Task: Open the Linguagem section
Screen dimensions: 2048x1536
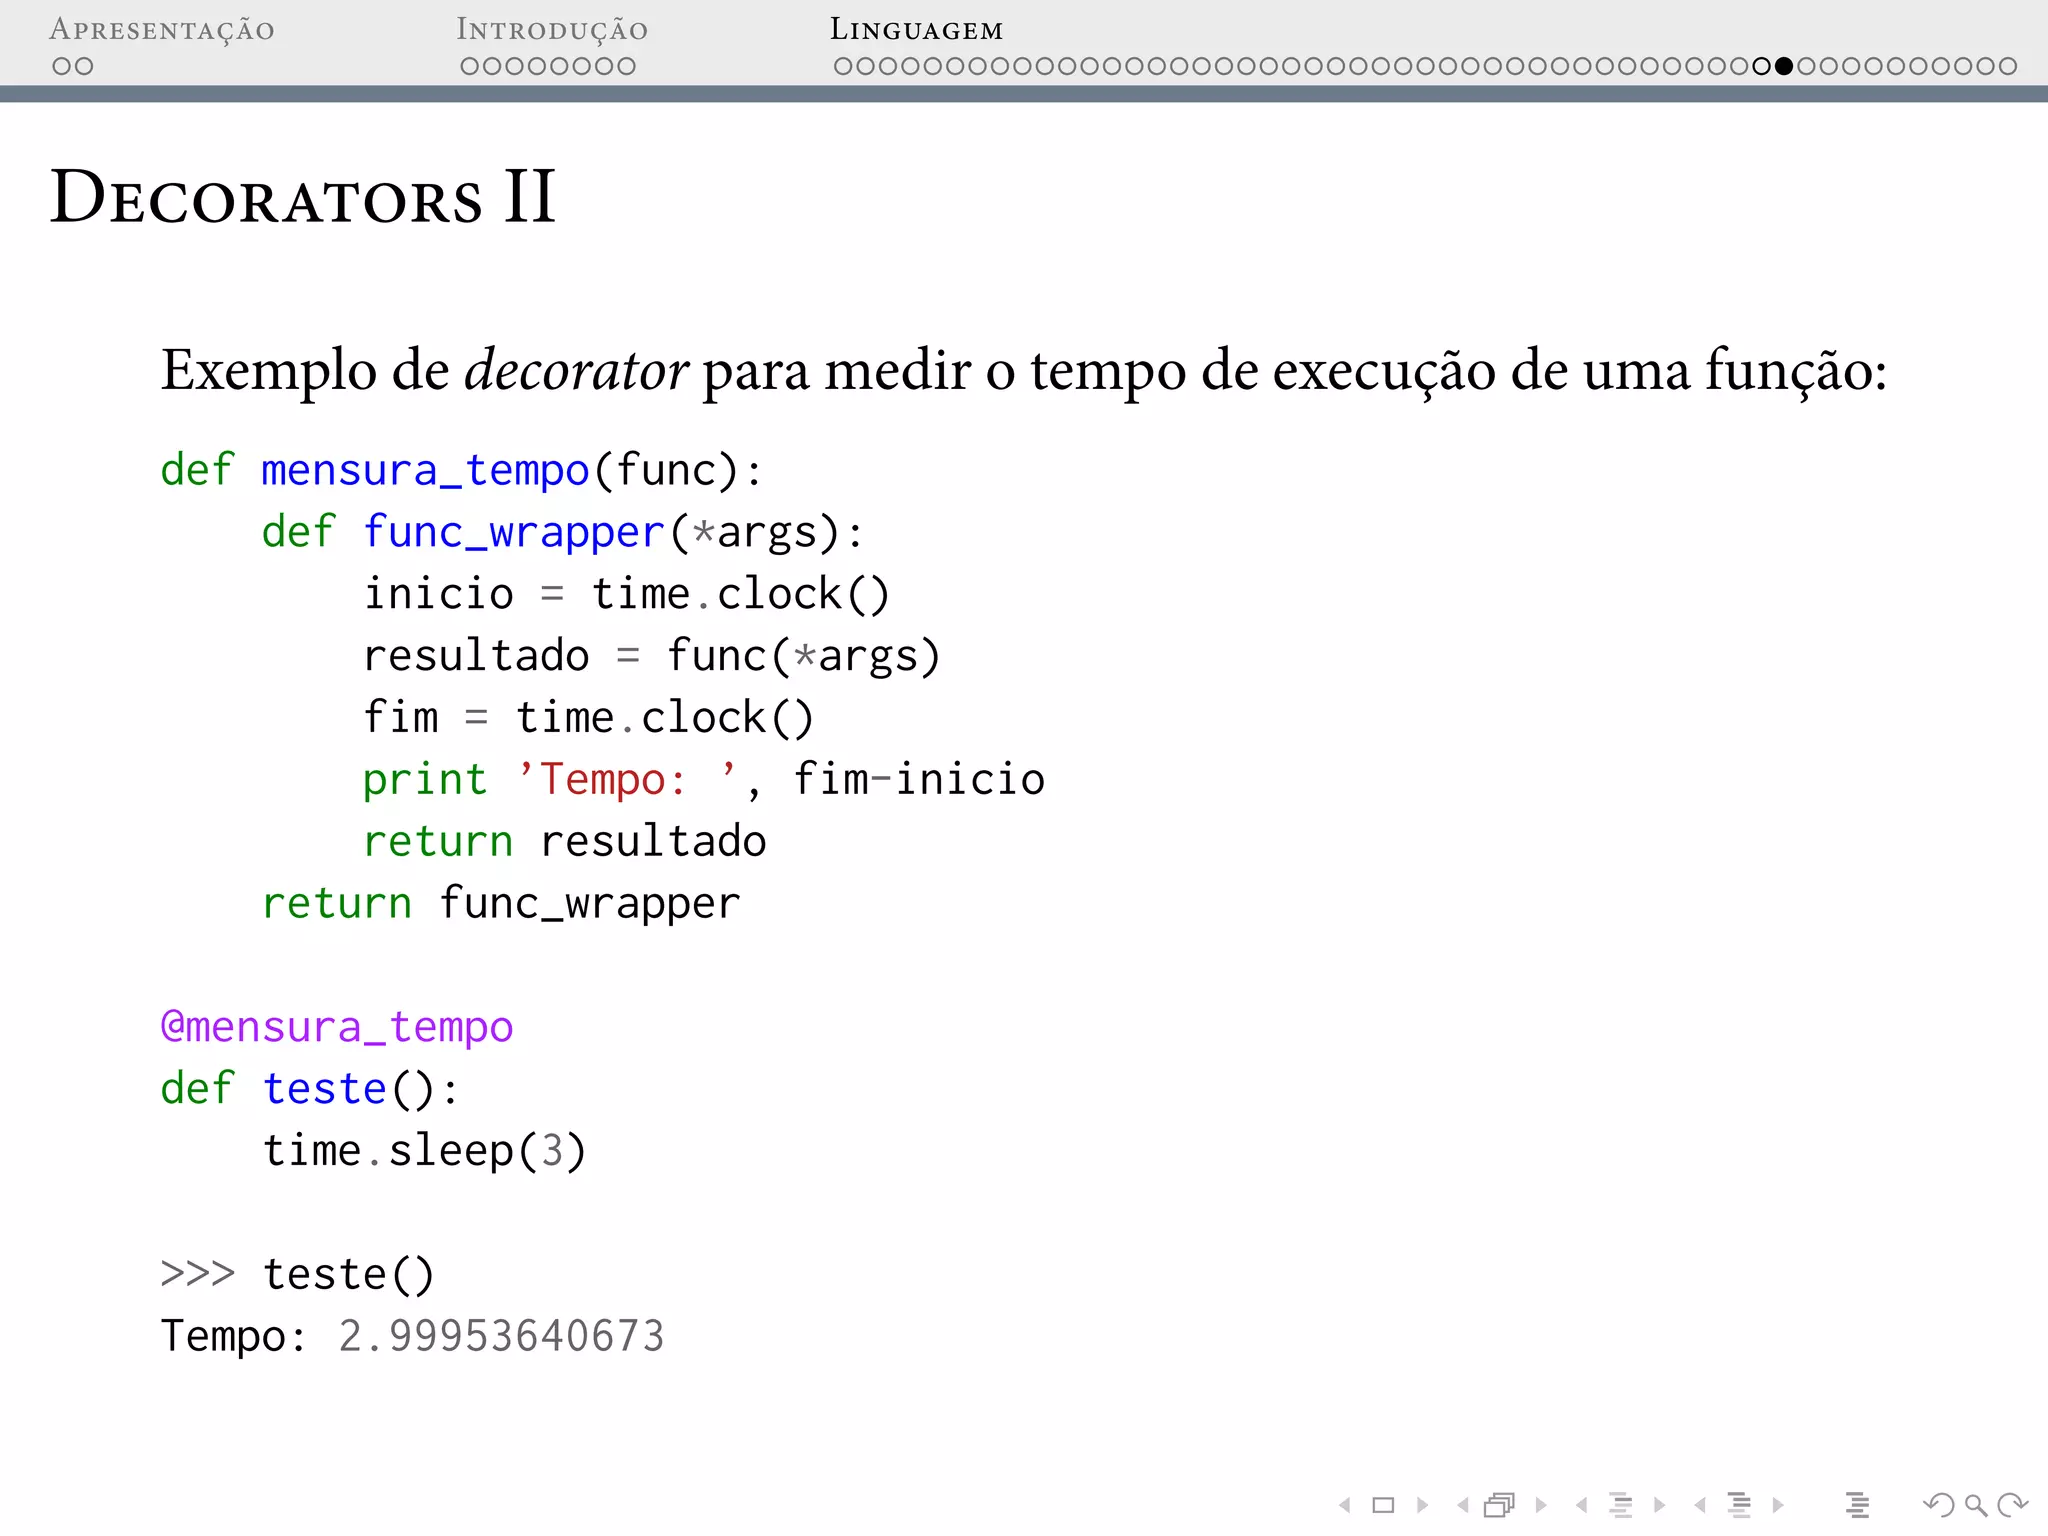Action: [916, 30]
